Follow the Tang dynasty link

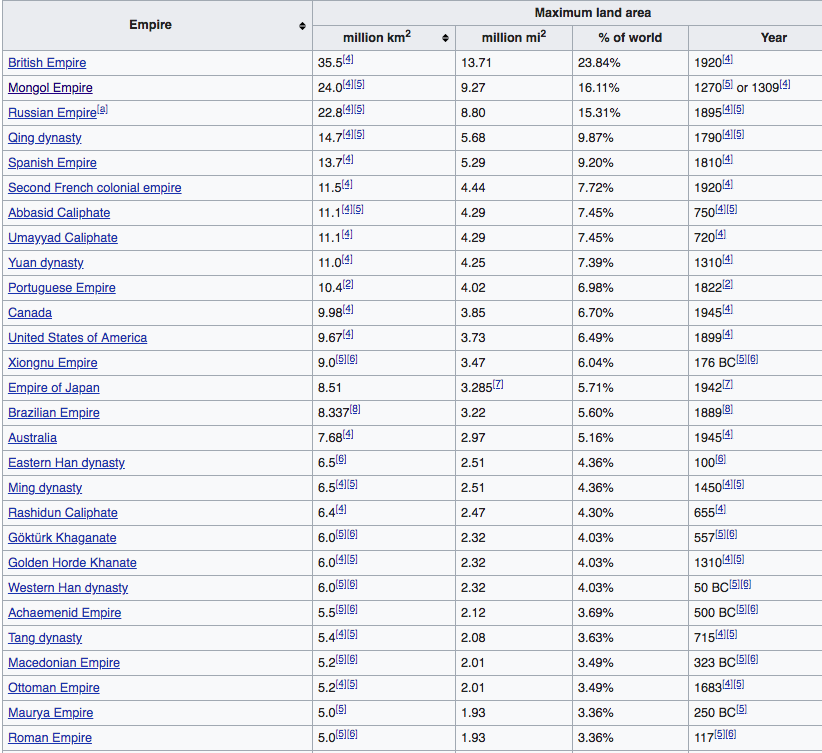(45, 638)
